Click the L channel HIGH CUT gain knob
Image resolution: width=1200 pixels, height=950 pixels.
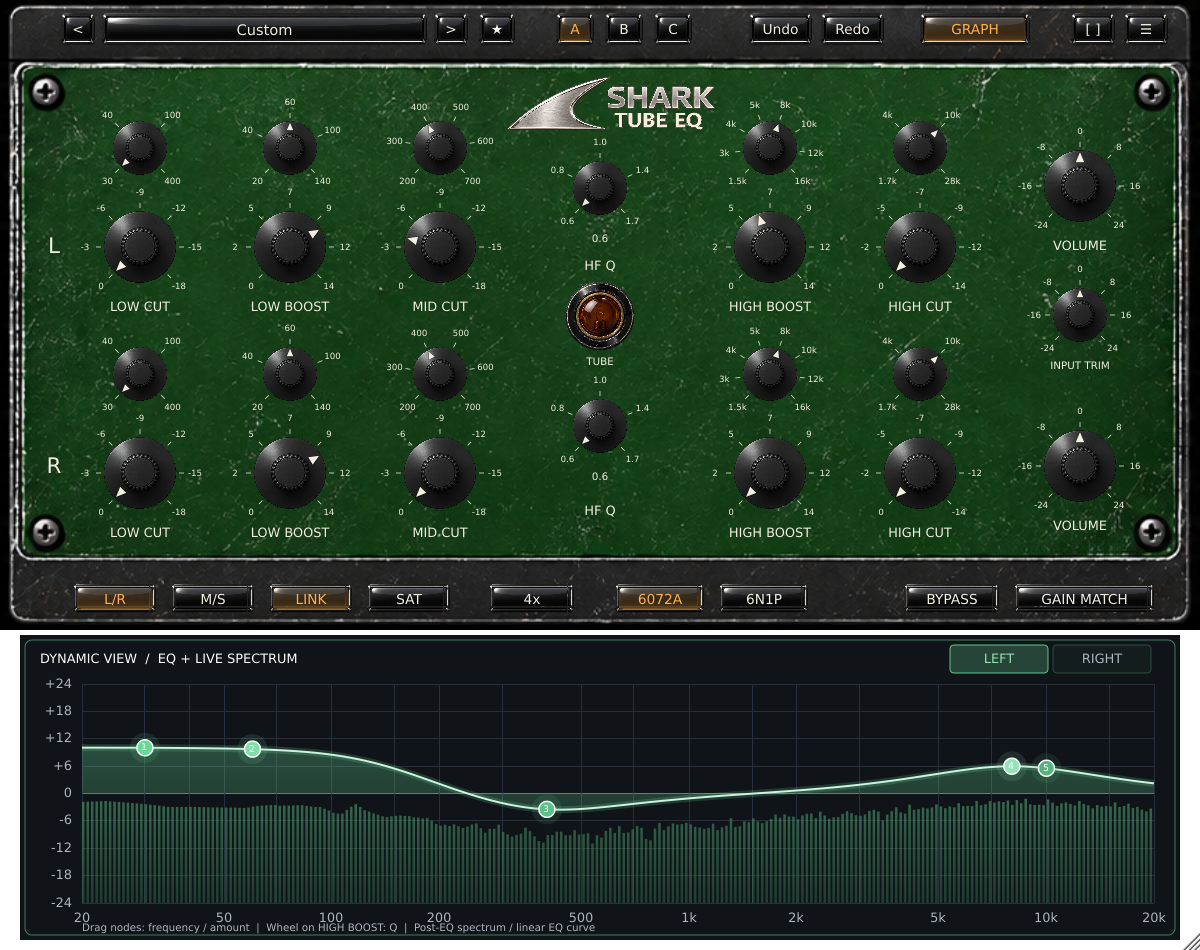pos(920,246)
